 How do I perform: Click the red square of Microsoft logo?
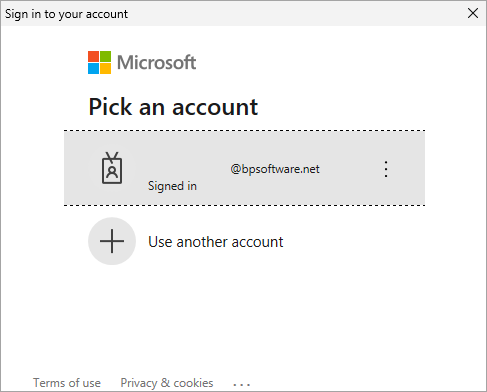click(93, 56)
